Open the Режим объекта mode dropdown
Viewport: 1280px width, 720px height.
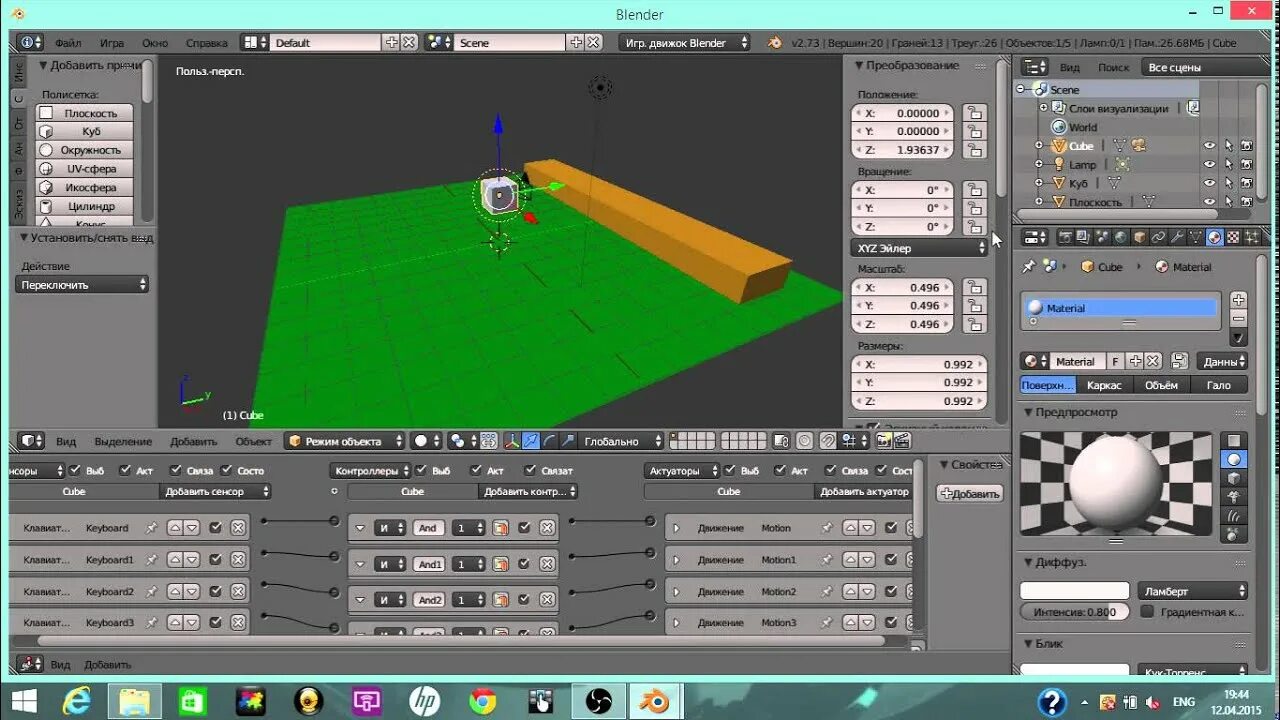point(343,440)
